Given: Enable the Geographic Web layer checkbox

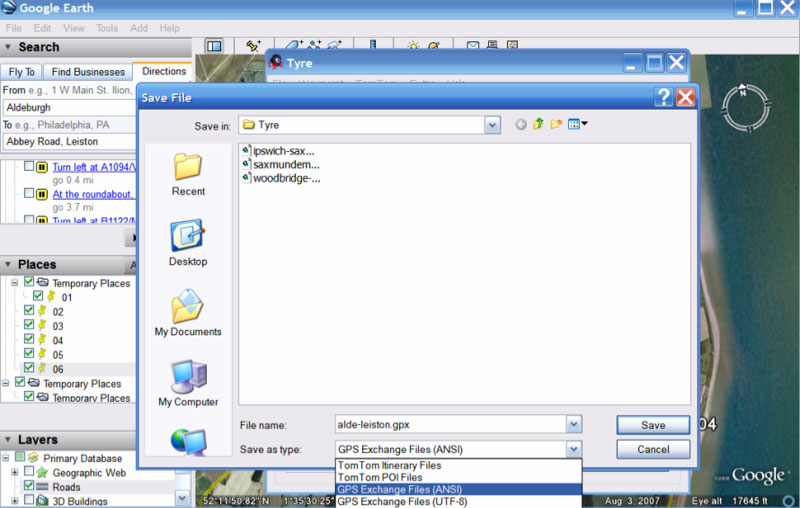Looking at the screenshot, I should point(29,471).
